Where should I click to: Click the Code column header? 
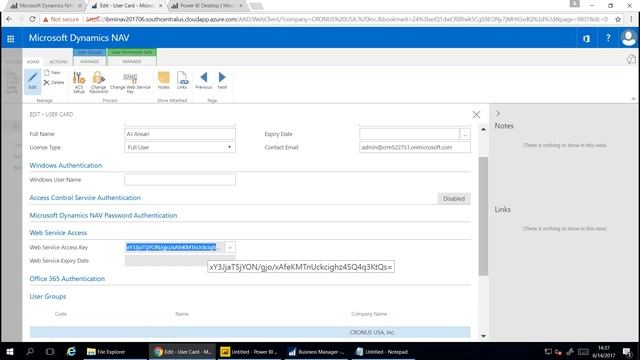[x=61, y=314]
